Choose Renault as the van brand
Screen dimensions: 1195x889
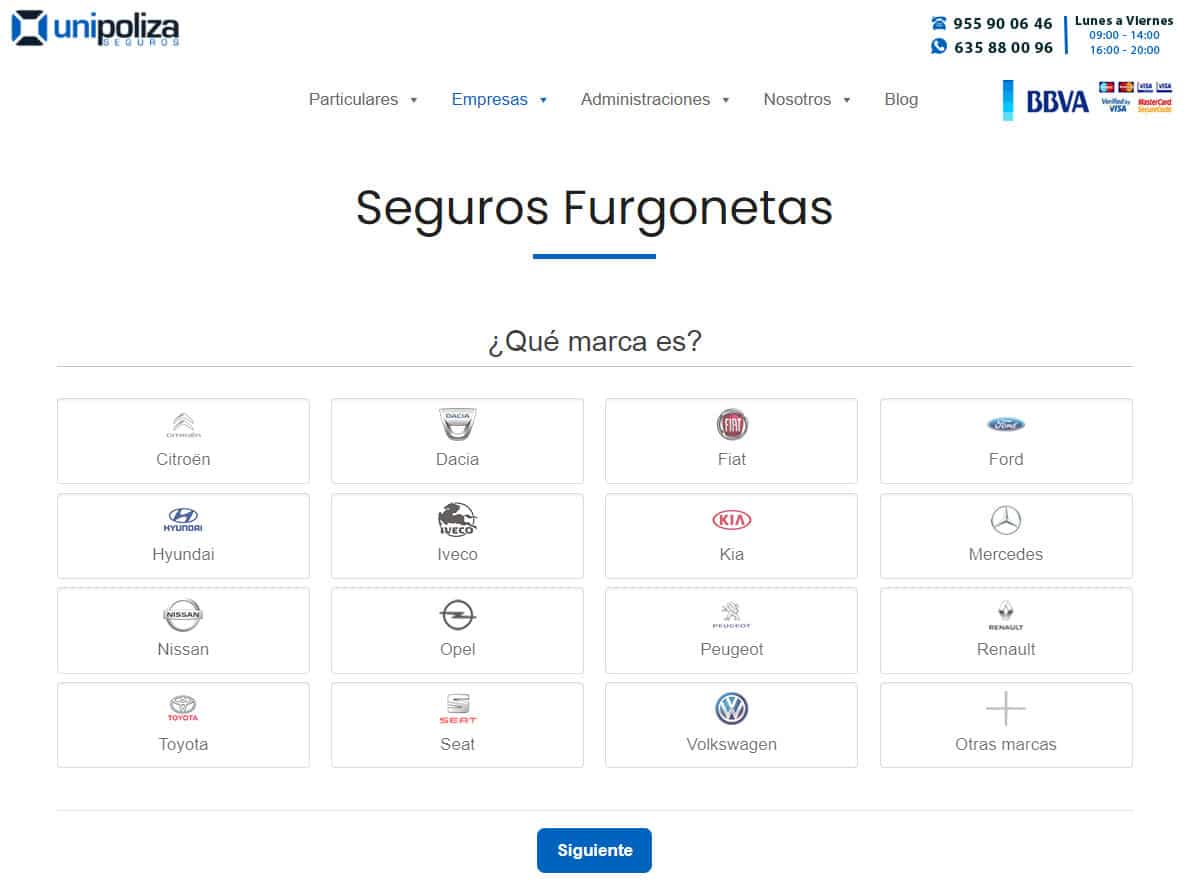(x=1005, y=630)
